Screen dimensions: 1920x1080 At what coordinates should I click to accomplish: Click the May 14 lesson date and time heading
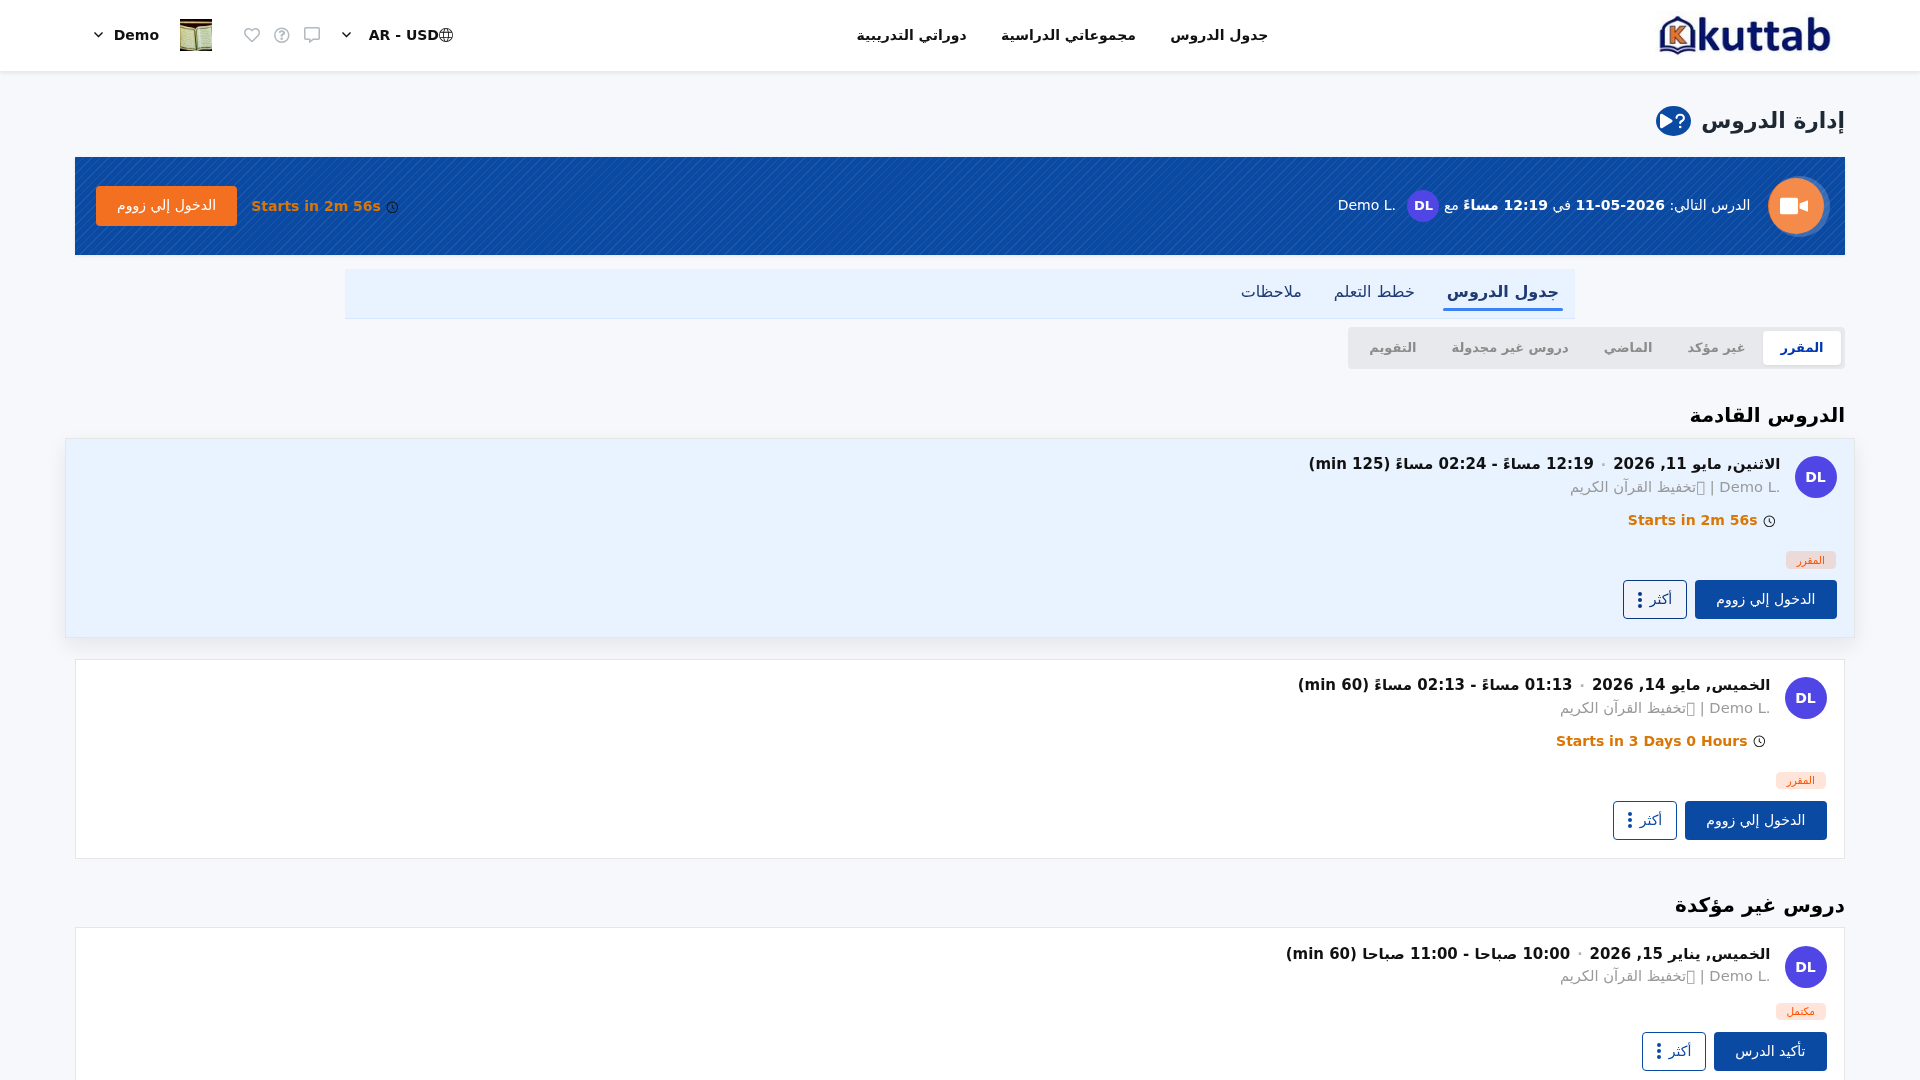pos(1534,685)
